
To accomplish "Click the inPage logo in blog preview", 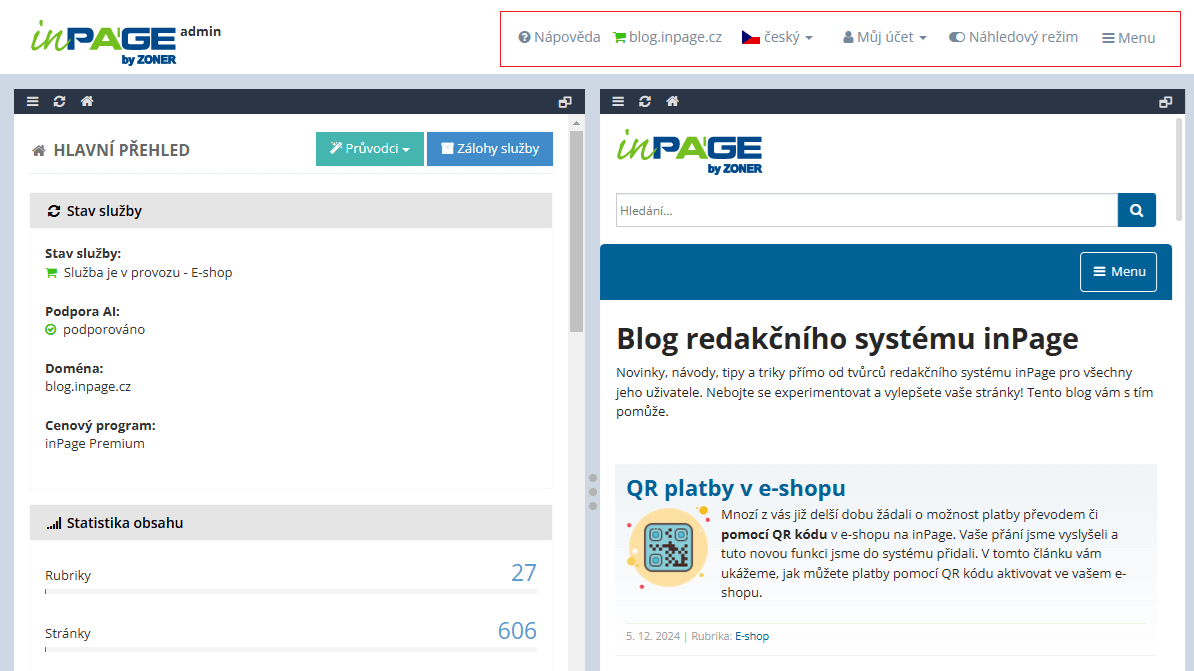I will click(x=689, y=152).
